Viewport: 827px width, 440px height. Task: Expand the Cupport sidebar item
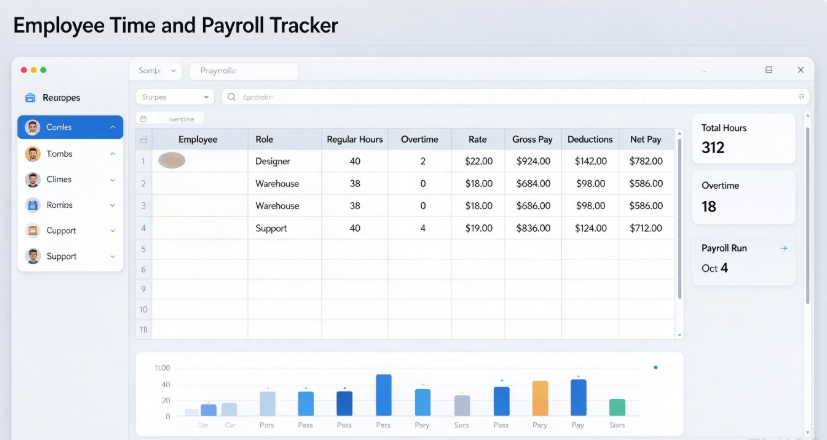(112, 231)
